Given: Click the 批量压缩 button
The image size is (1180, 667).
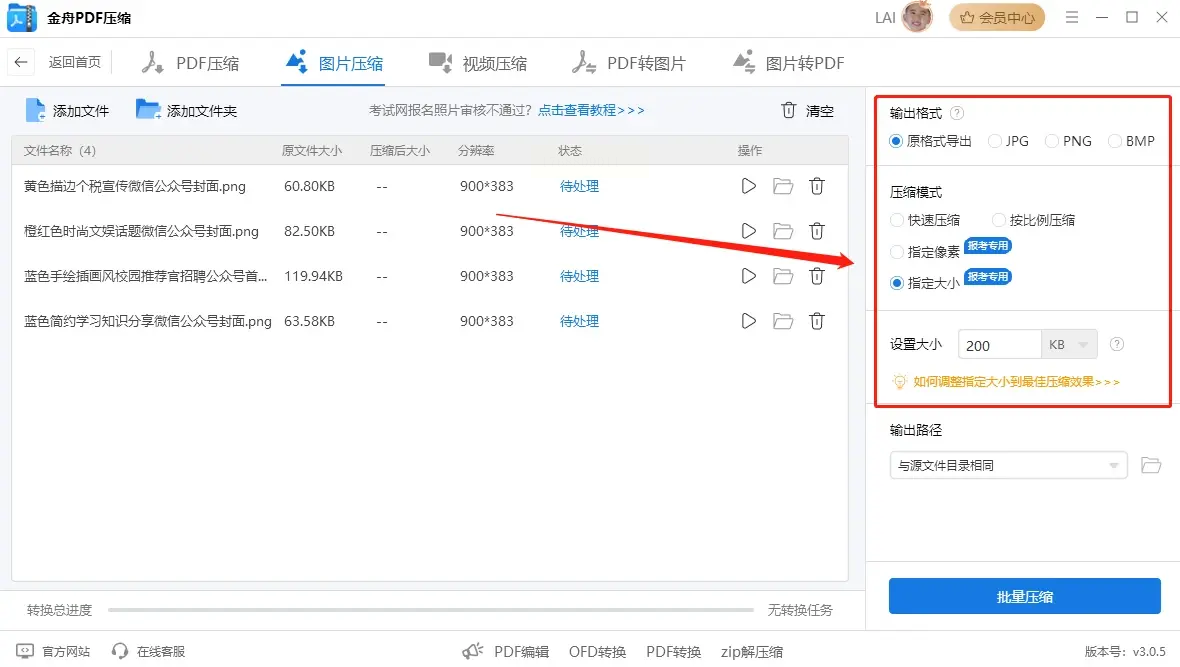Looking at the screenshot, I should (1024, 596).
